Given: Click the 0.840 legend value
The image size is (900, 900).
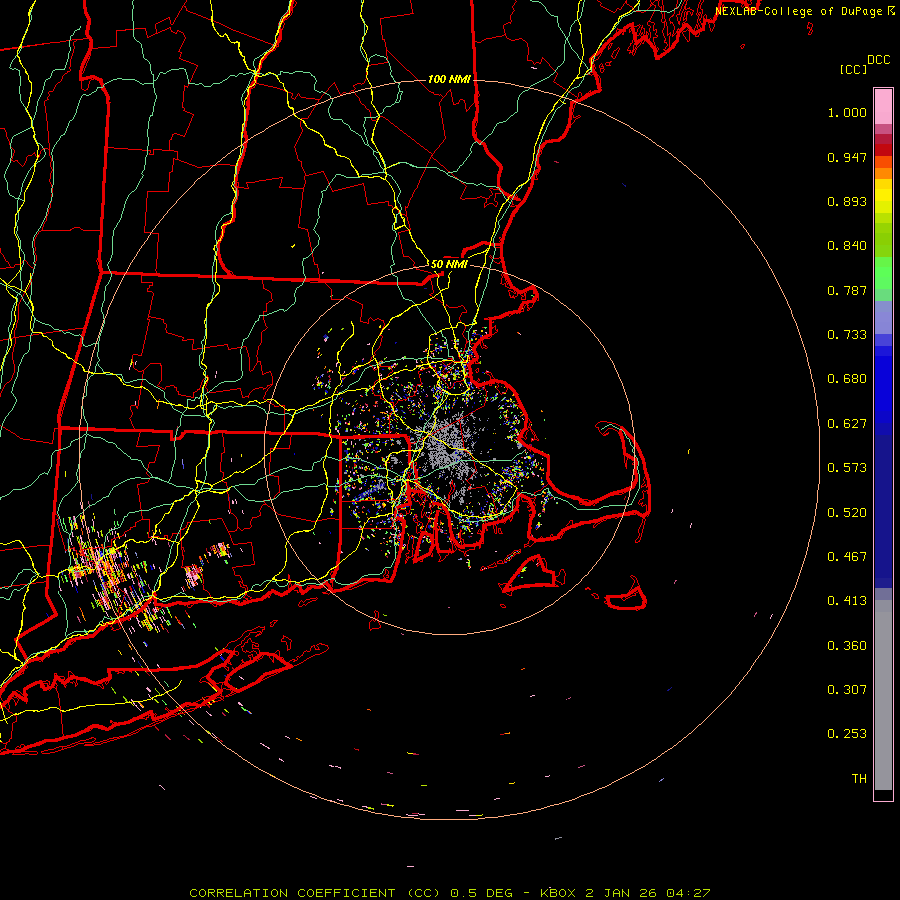Looking at the screenshot, I should click(847, 246).
